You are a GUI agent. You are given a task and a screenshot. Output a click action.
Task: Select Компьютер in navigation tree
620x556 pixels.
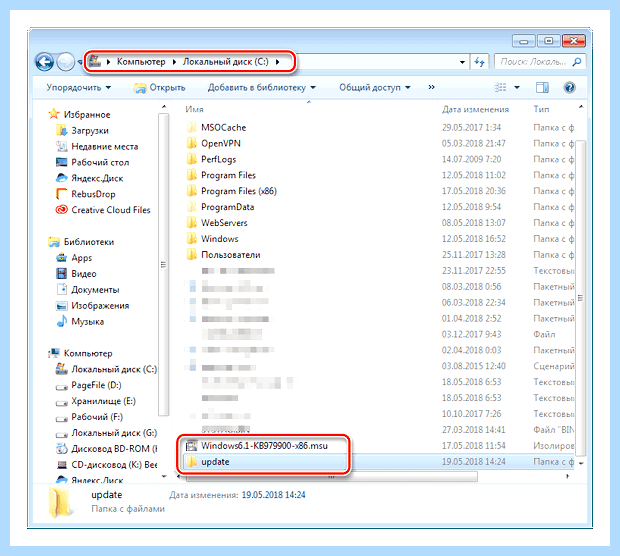[80, 353]
